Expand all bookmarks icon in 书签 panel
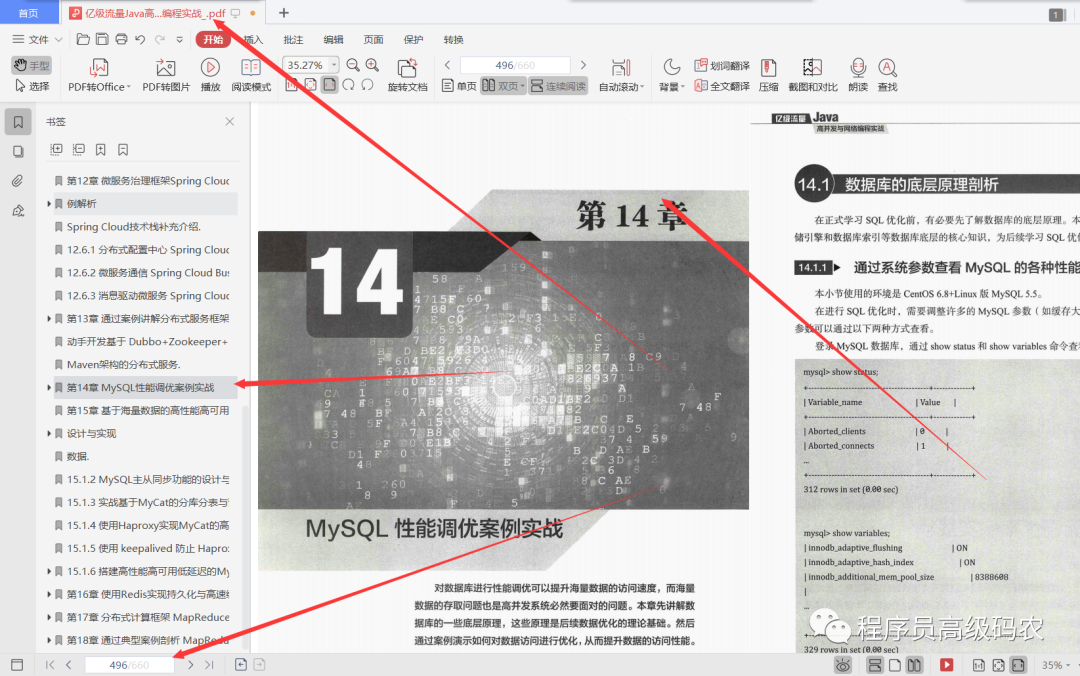The image size is (1080, 676). 56,150
